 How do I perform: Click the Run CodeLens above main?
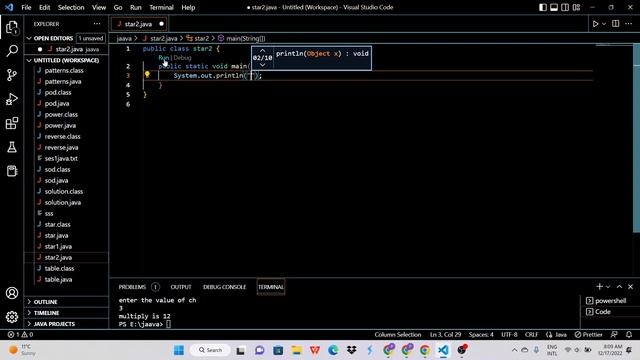(x=164, y=58)
